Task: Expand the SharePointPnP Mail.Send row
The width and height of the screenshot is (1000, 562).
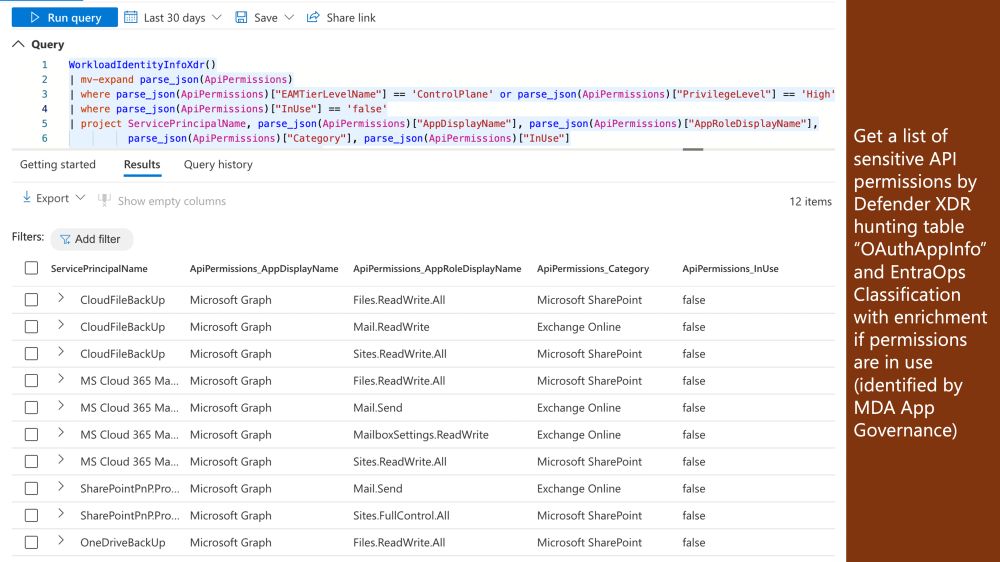Action: click(61, 487)
